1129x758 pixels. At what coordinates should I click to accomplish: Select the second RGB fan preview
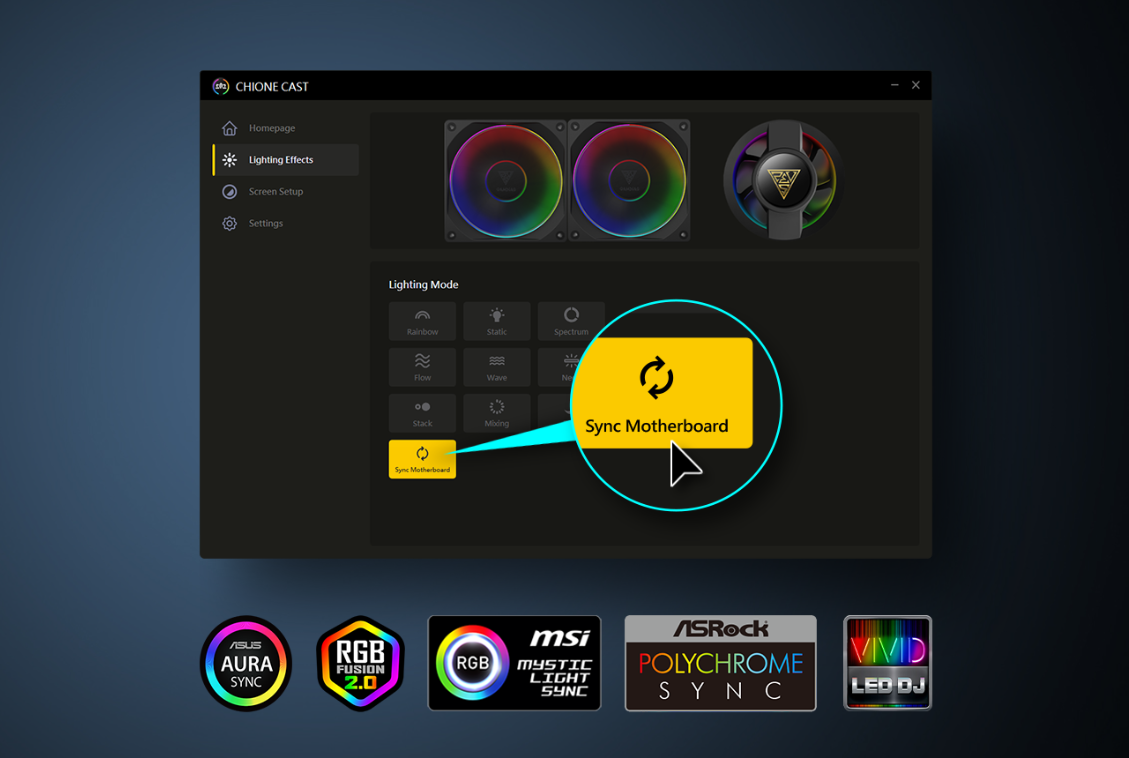pyautogui.click(x=629, y=181)
